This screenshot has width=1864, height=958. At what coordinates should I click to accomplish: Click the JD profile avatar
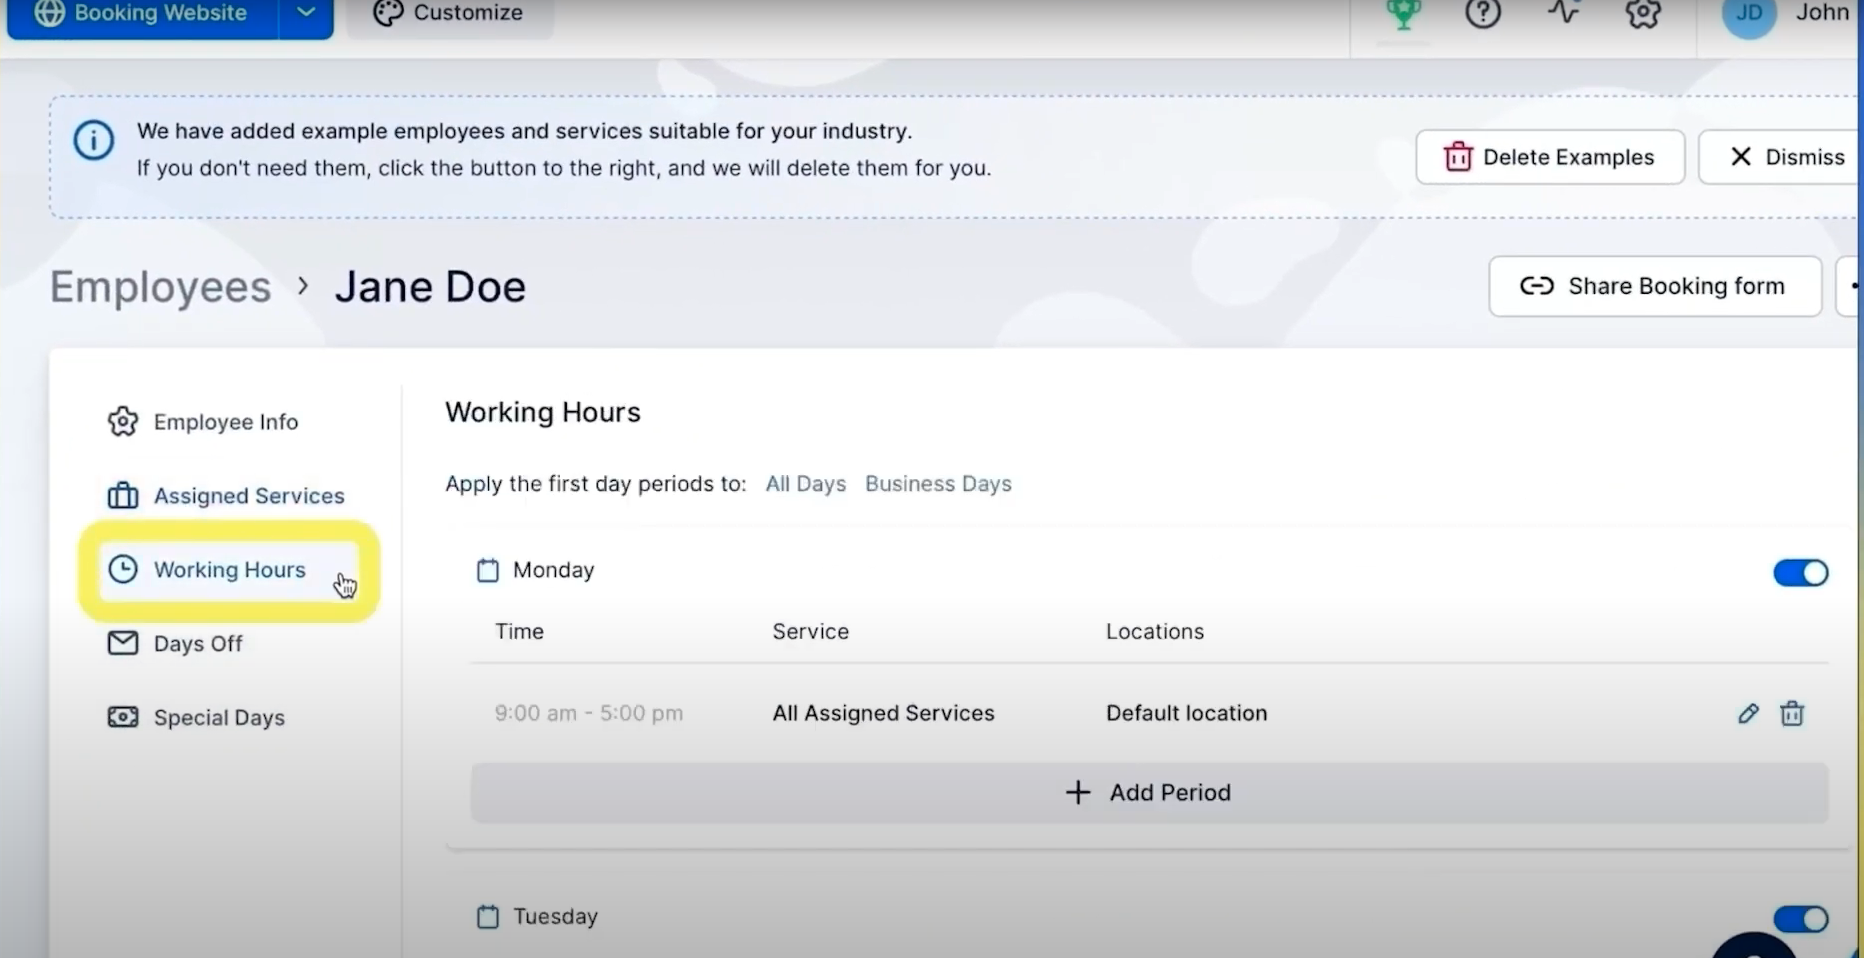click(1748, 14)
